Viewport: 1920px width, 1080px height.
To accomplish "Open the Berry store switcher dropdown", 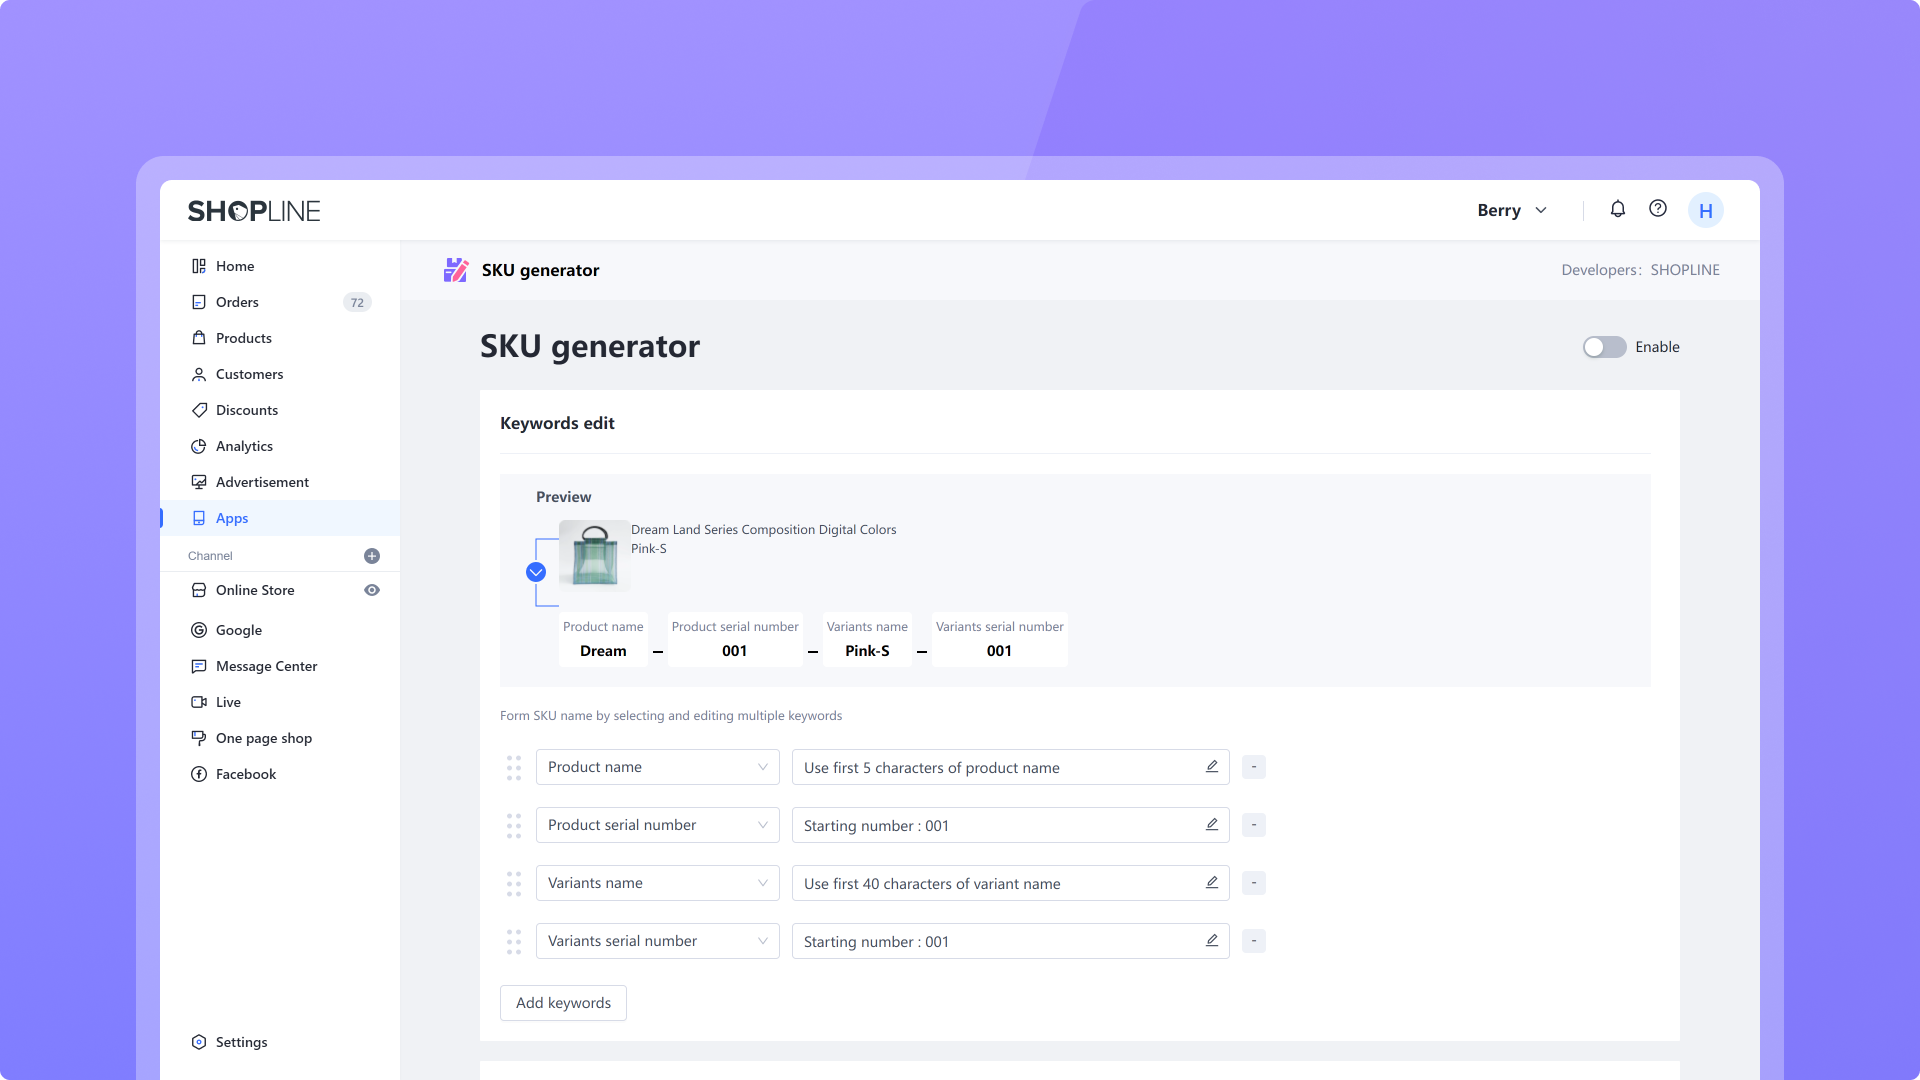I will point(1512,210).
